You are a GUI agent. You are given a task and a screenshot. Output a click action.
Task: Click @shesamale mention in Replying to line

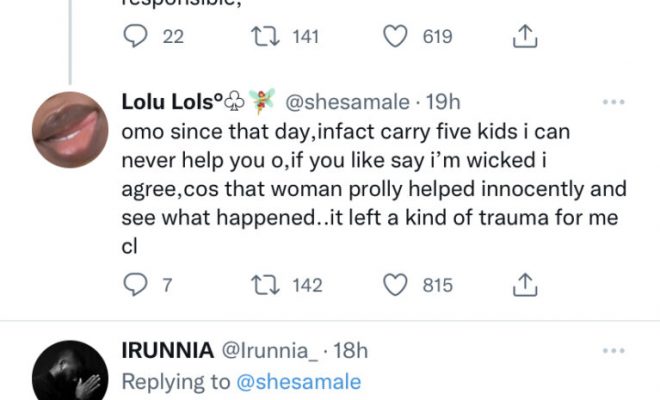pyautogui.click(x=297, y=381)
